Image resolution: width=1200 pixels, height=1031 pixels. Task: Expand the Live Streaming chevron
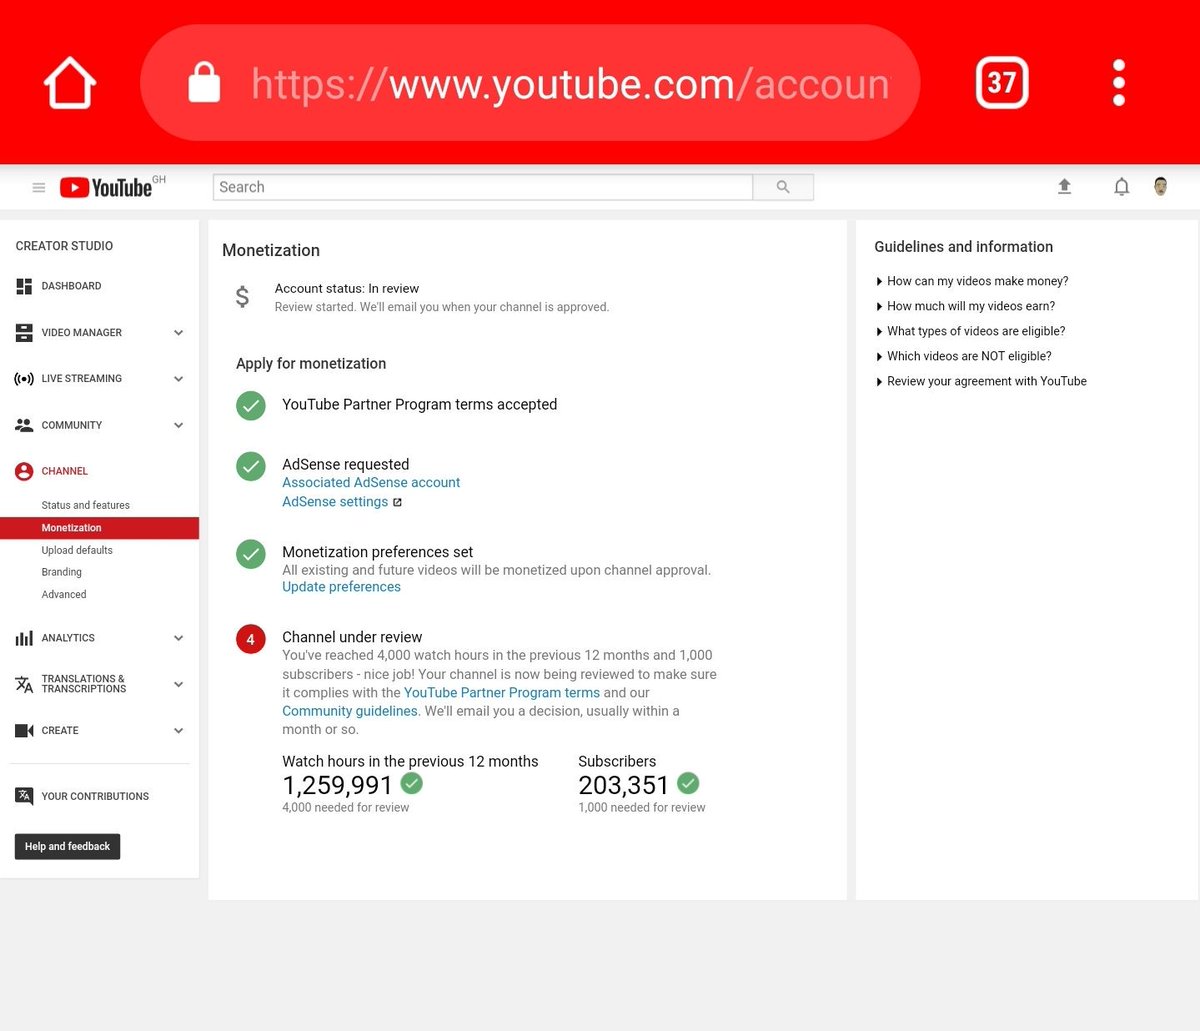point(178,379)
